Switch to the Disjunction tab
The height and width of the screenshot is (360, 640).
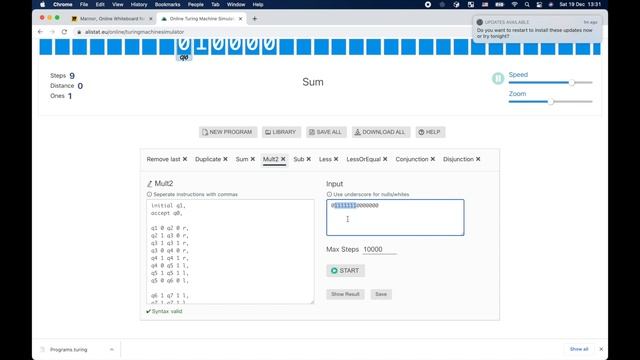458,159
